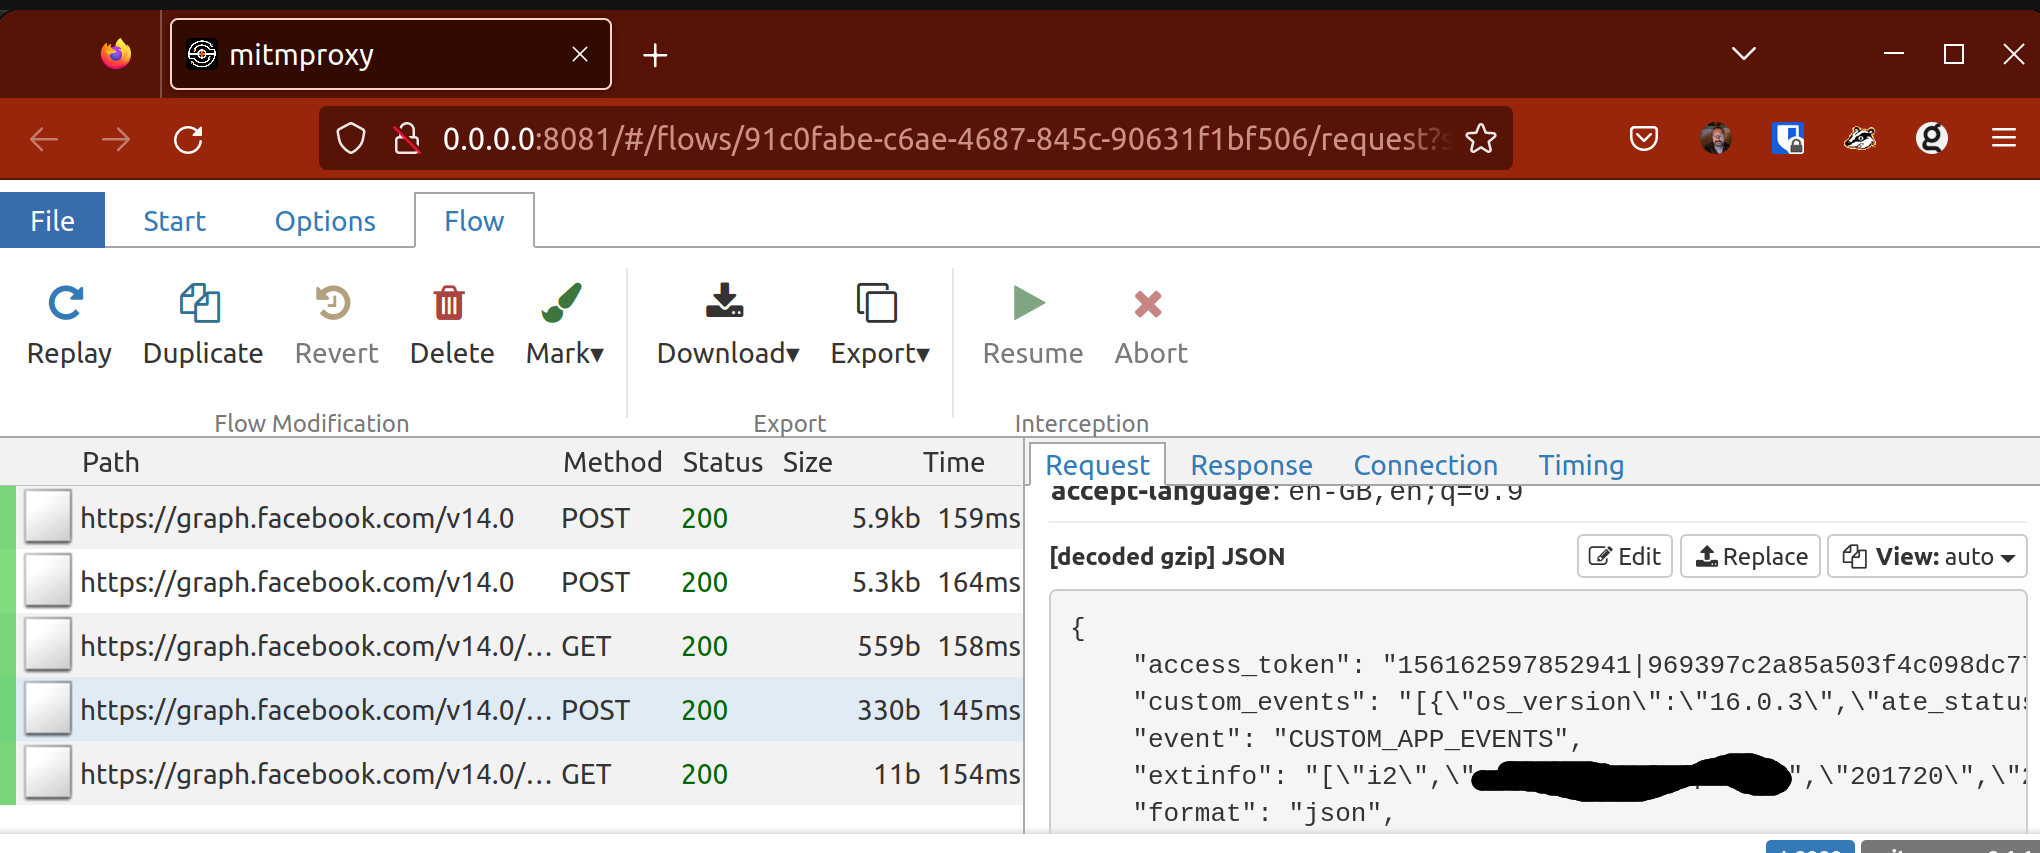The height and width of the screenshot is (853, 2040).
Task: Click the Edit body button
Action: point(1624,557)
